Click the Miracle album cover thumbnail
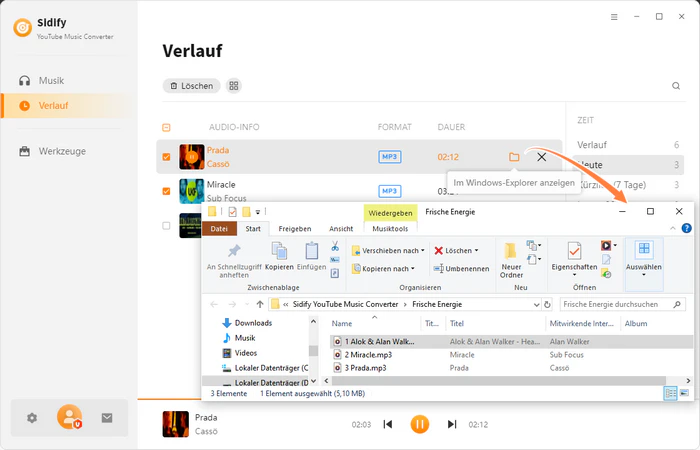This screenshot has width=700, height=450. [192, 191]
